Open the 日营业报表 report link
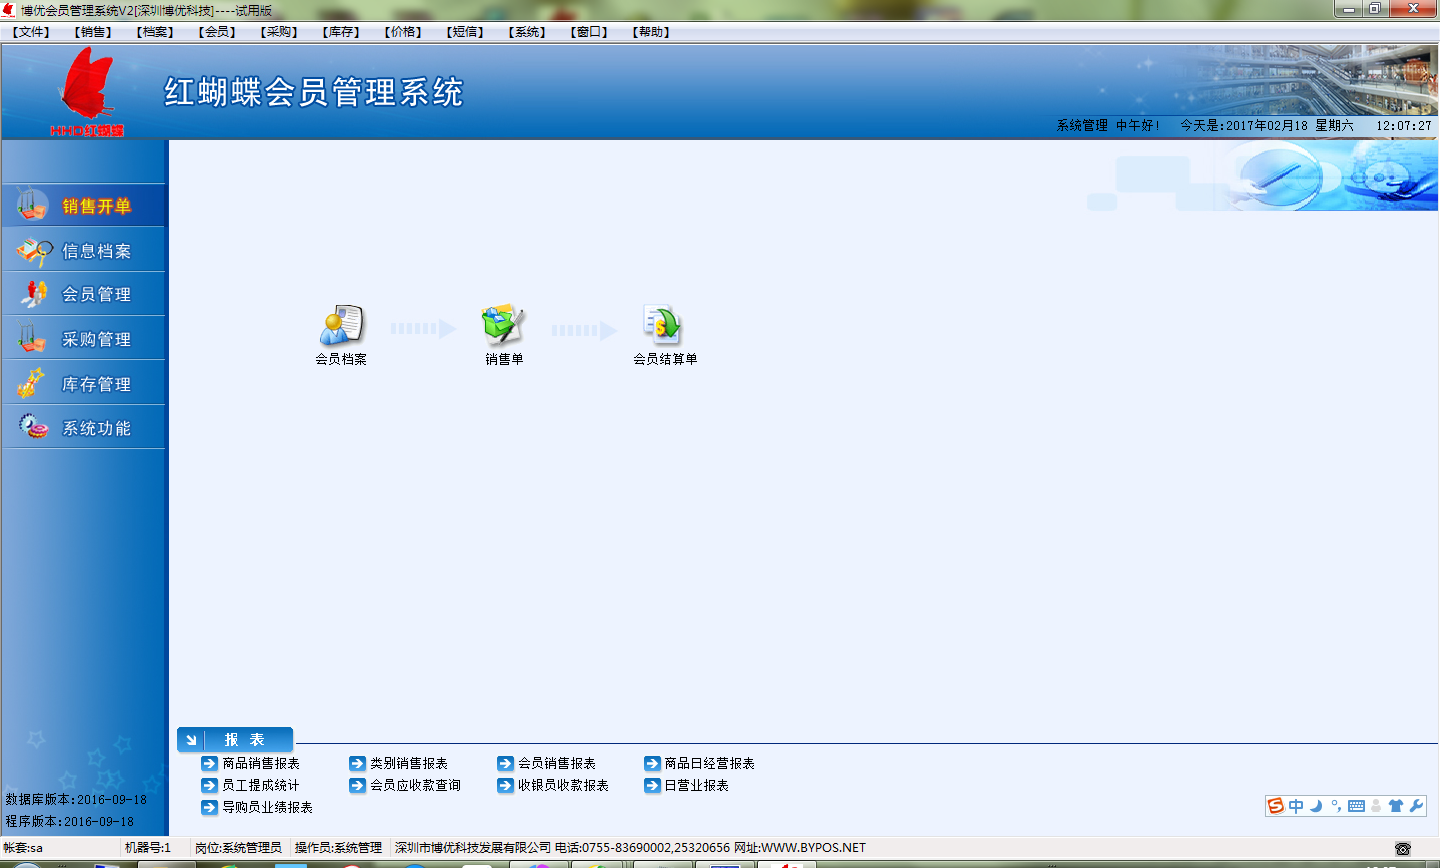1440x868 pixels. click(686, 785)
